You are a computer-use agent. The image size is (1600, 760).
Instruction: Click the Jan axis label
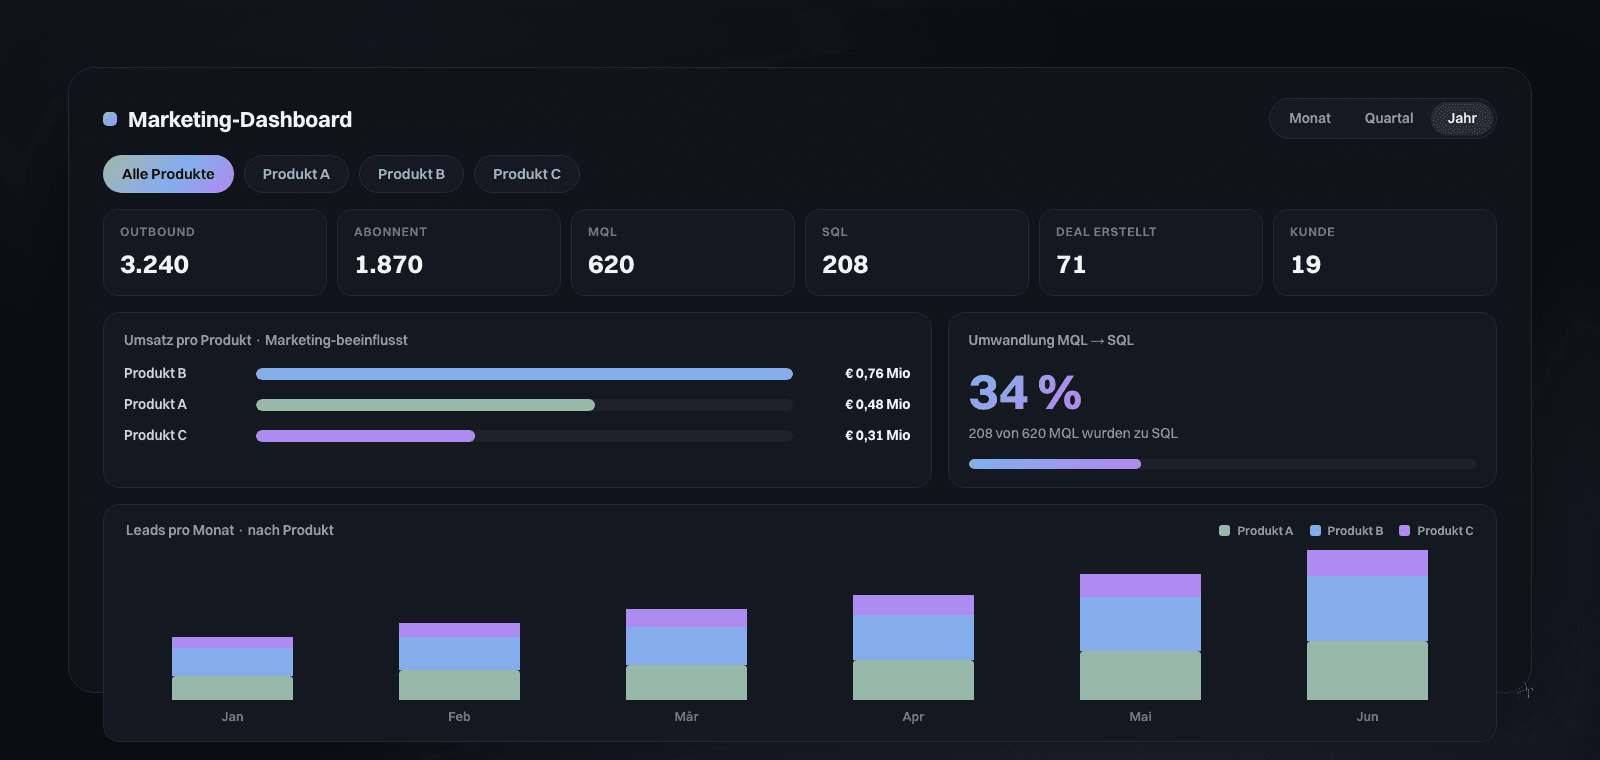[x=232, y=716]
